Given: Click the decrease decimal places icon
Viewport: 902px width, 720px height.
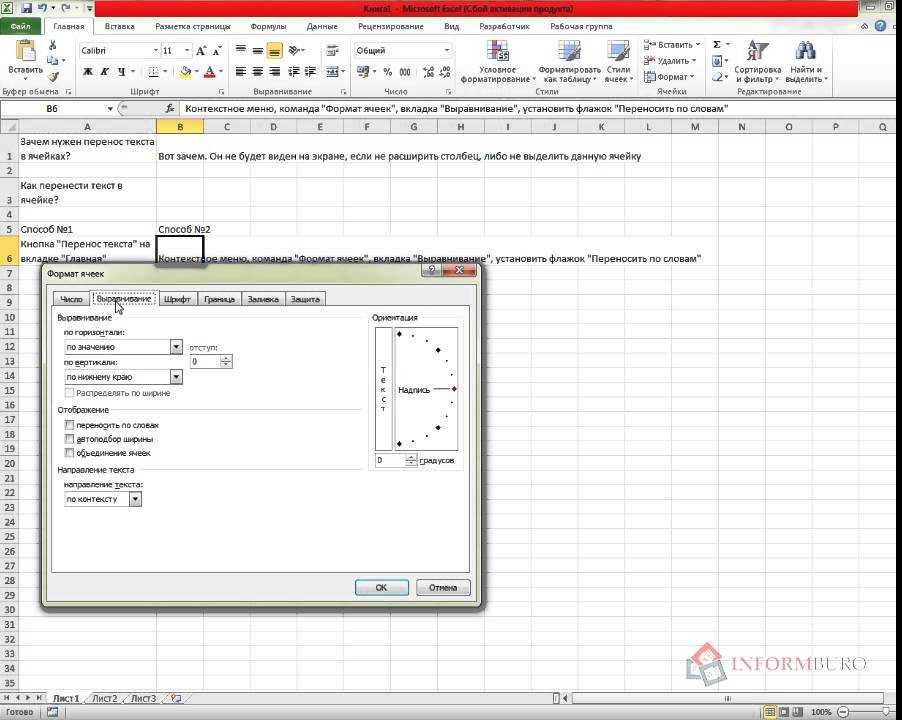Looking at the screenshot, I should [x=445, y=72].
